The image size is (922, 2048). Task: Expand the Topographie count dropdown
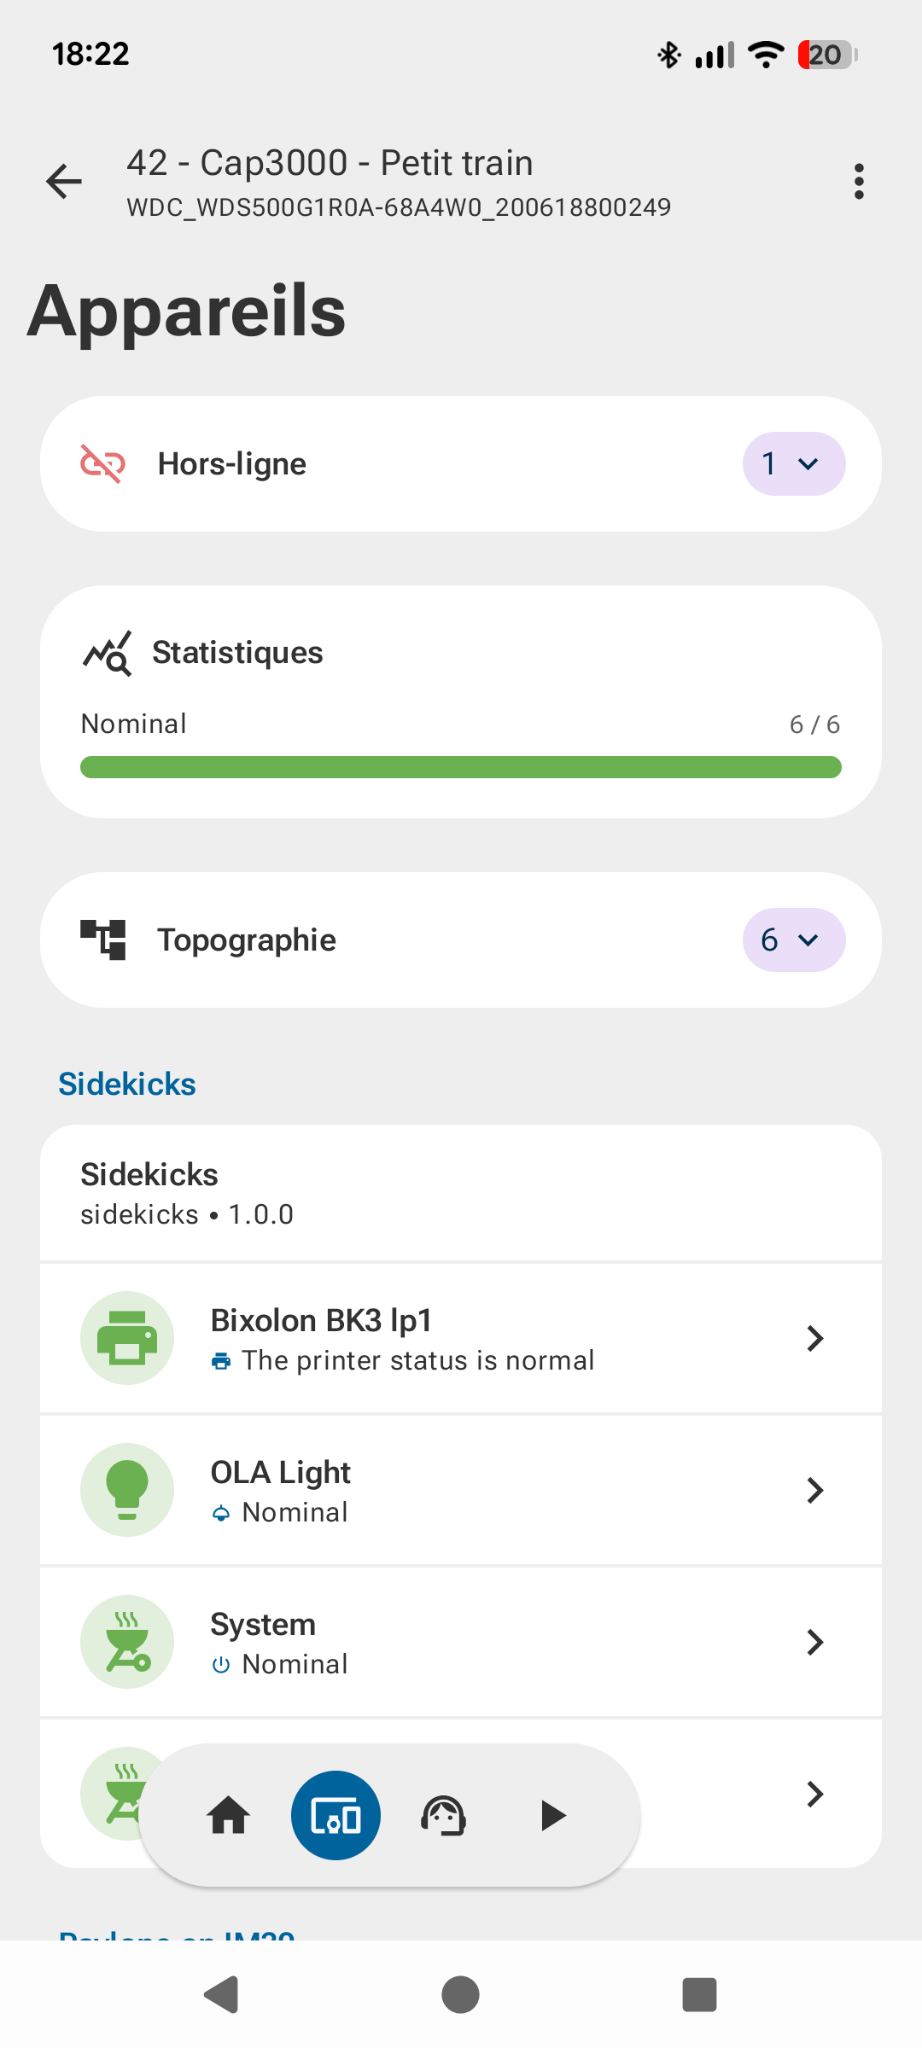(793, 940)
